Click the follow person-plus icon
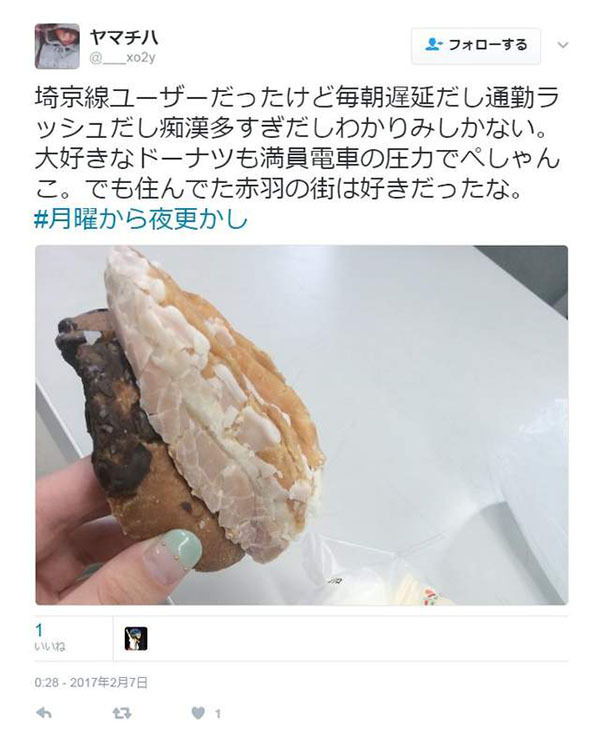The height and width of the screenshot is (737, 600). pos(433,45)
